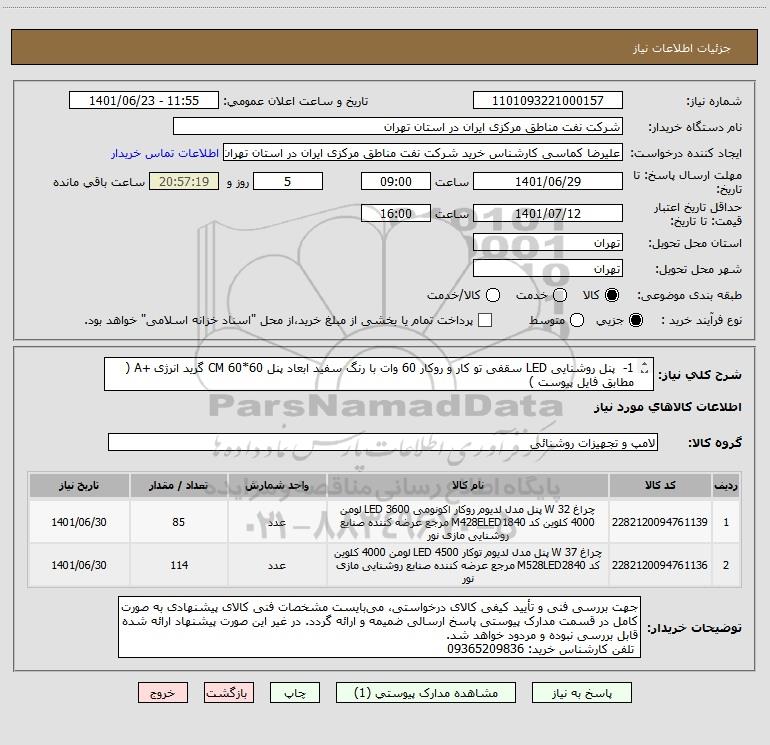Click product code 2282120094761136
The height and width of the screenshot is (745, 770).
[x=660, y=565]
